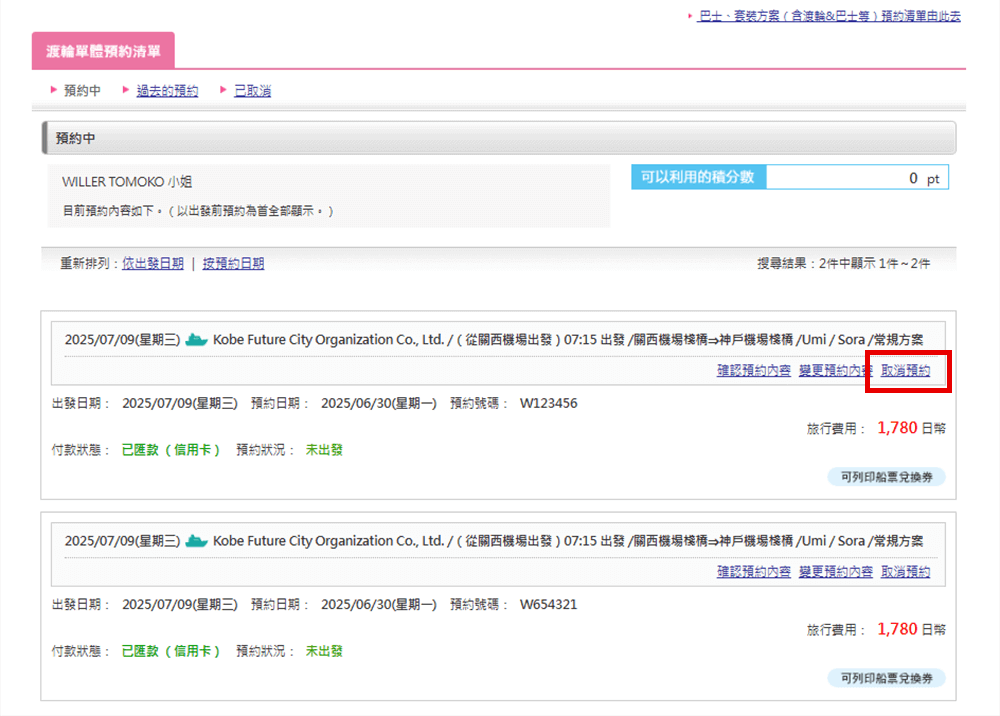Click 取消預約 for reservation W654321

pyautogui.click(x=906, y=572)
